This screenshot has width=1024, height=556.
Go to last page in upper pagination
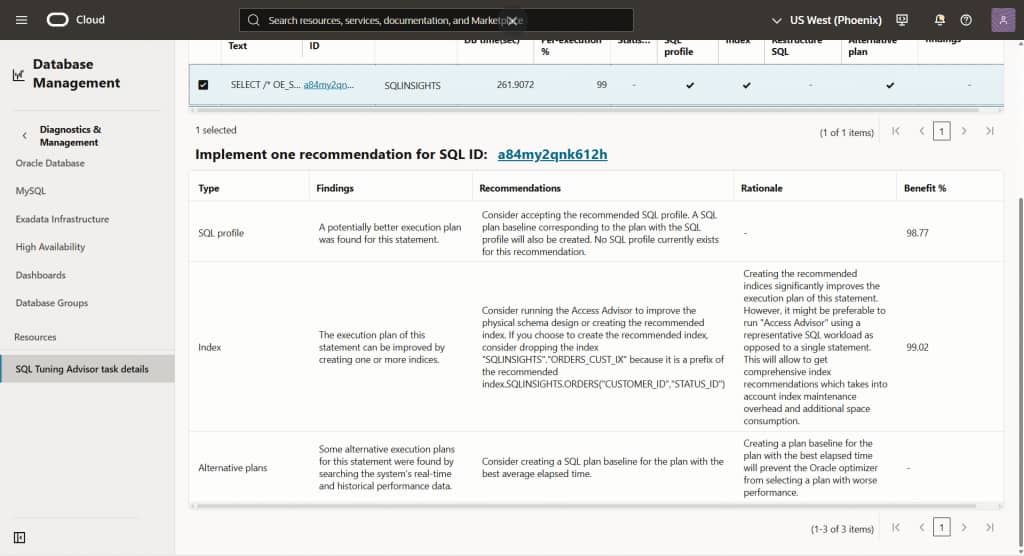[x=990, y=131]
